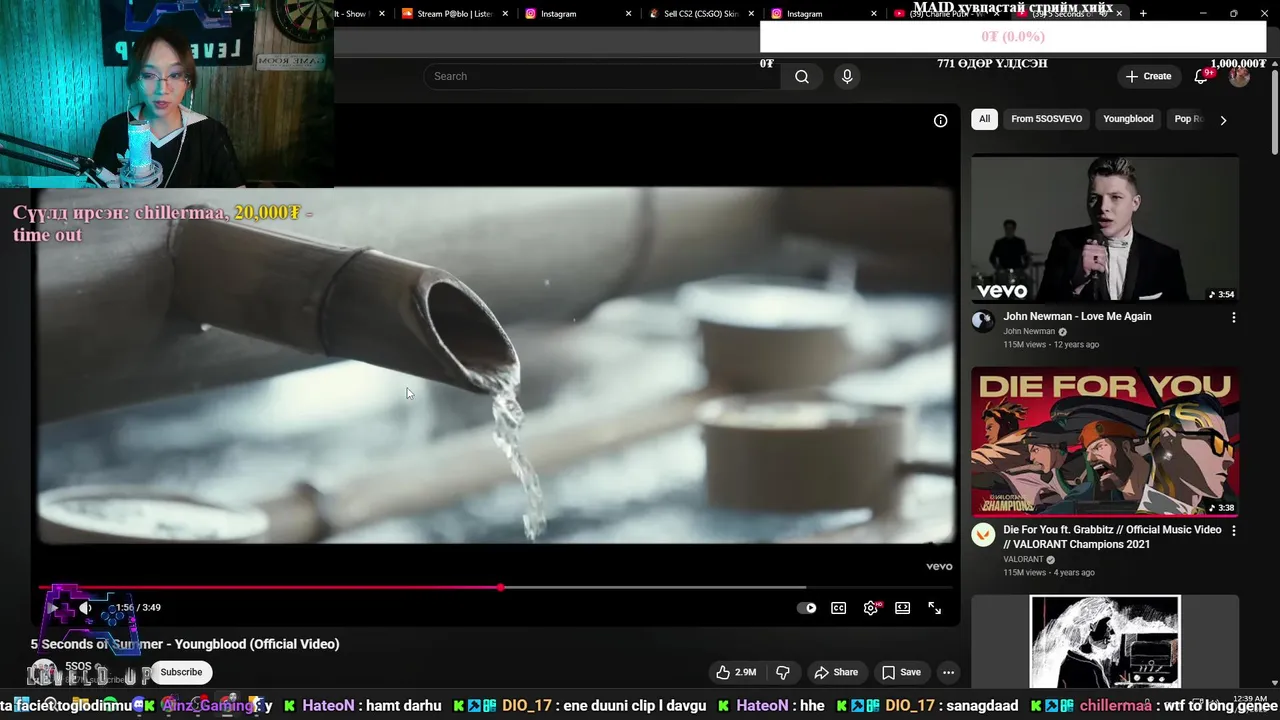This screenshot has width=1280, height=720.
Task: Select the Youngblood filter chip
Action: [x=1128, y=119]
